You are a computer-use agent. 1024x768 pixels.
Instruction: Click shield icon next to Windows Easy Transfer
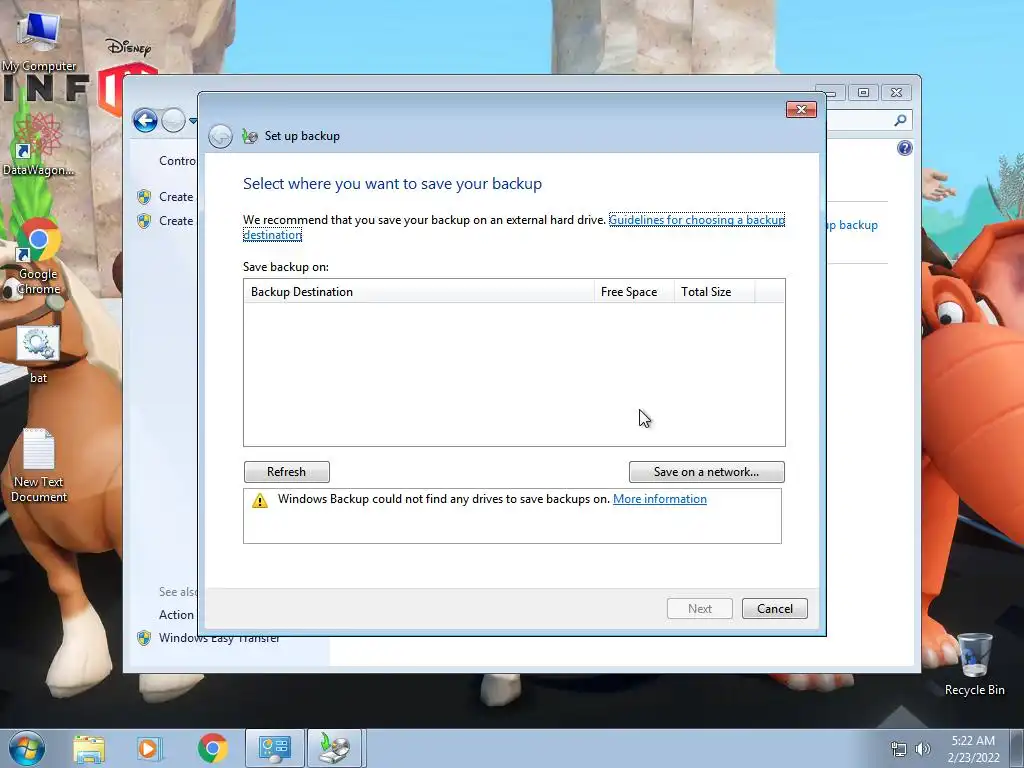pos(144,638)
